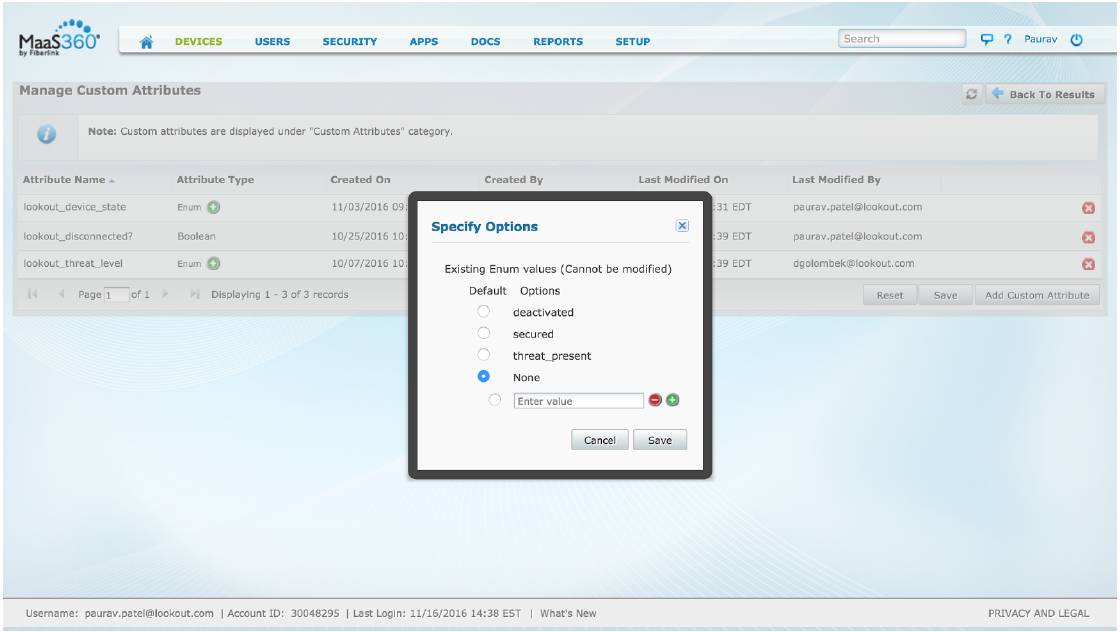This screenshot has height=632, width=1120.
Task: Click the MaaS360 logo
Action: click(x=59, y=39)
